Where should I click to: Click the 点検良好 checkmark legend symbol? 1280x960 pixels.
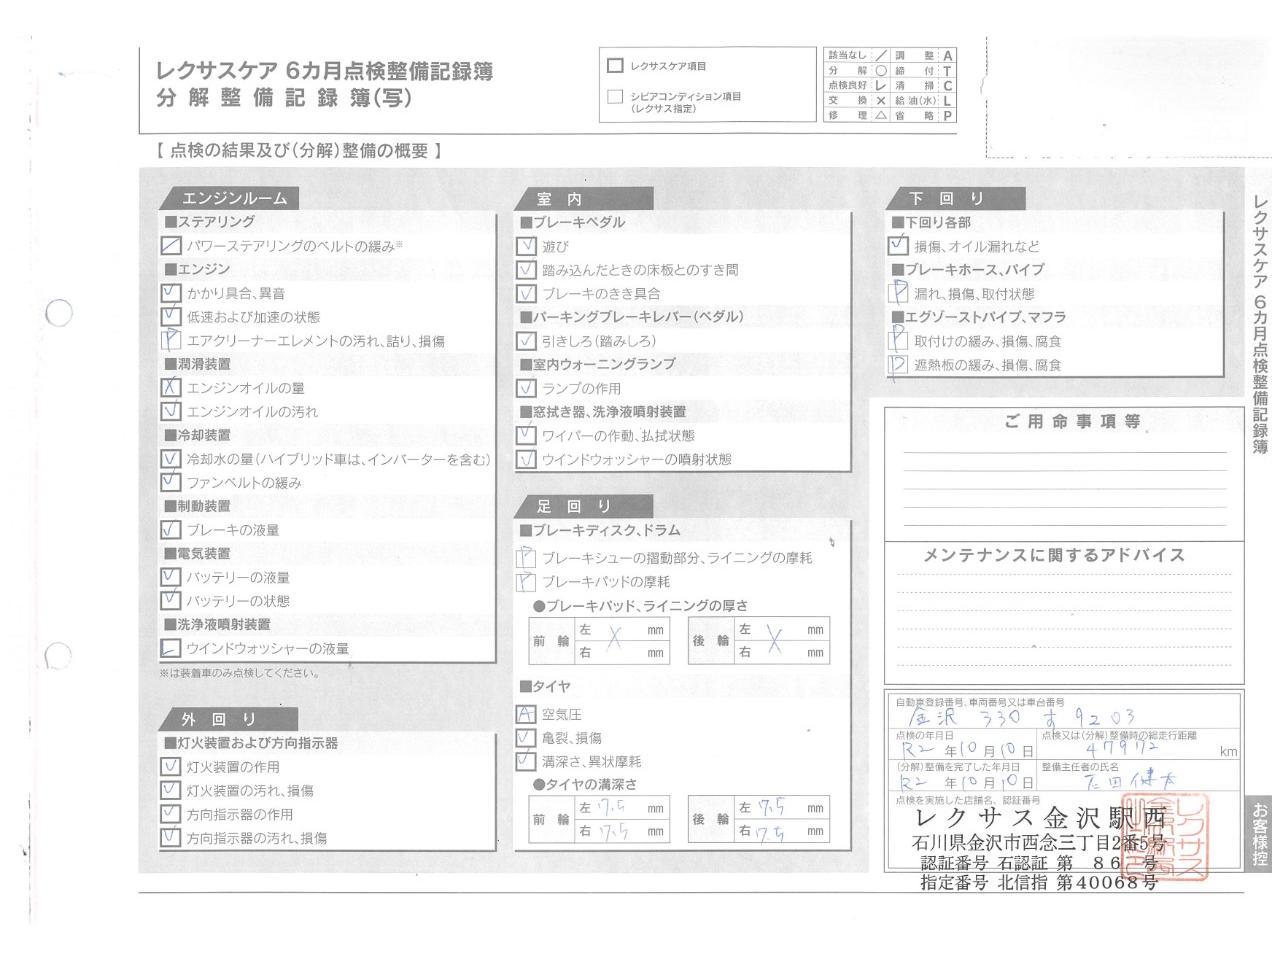[881, 86]
